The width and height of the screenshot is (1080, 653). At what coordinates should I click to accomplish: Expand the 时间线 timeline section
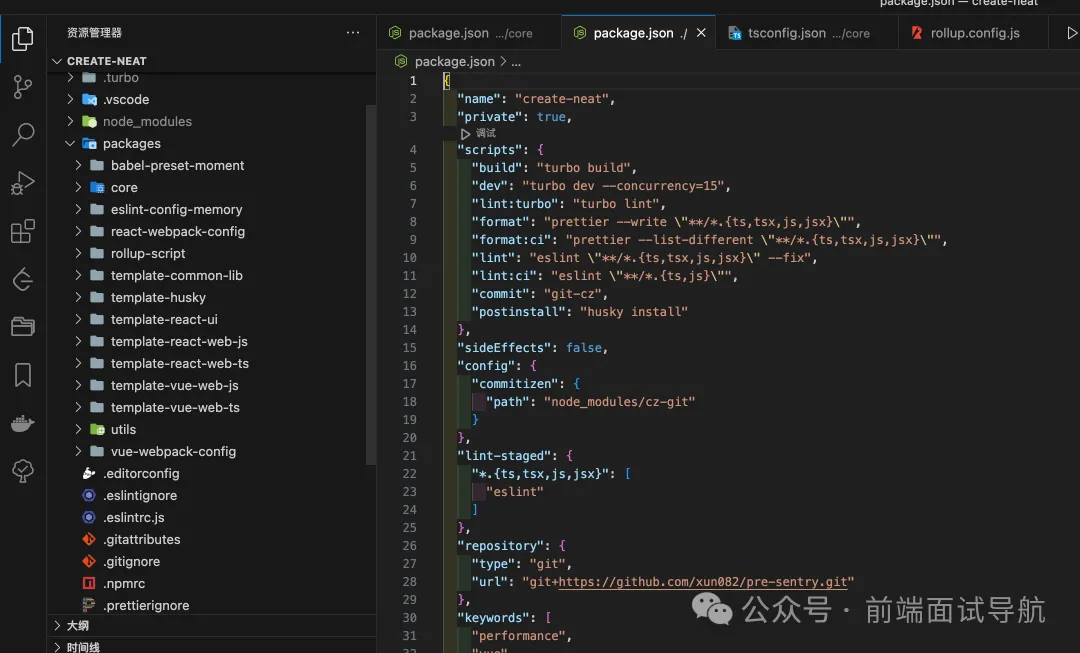pyautogui.click(x=83, y=647)
